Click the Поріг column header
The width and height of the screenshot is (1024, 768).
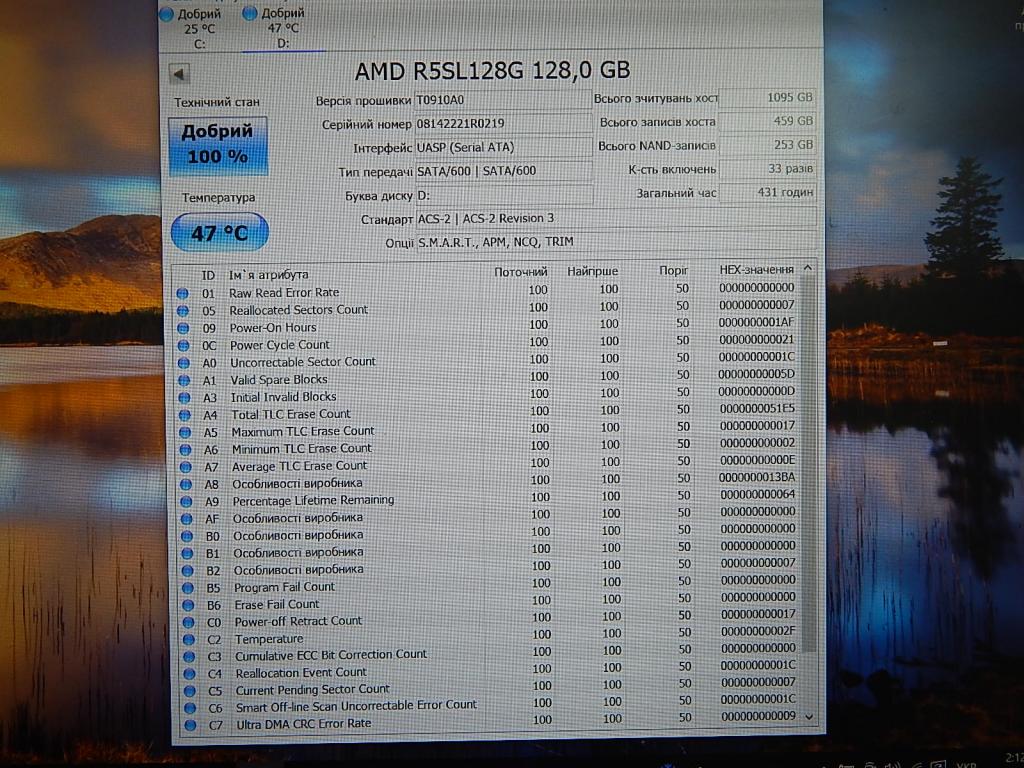tap(673, 270)
